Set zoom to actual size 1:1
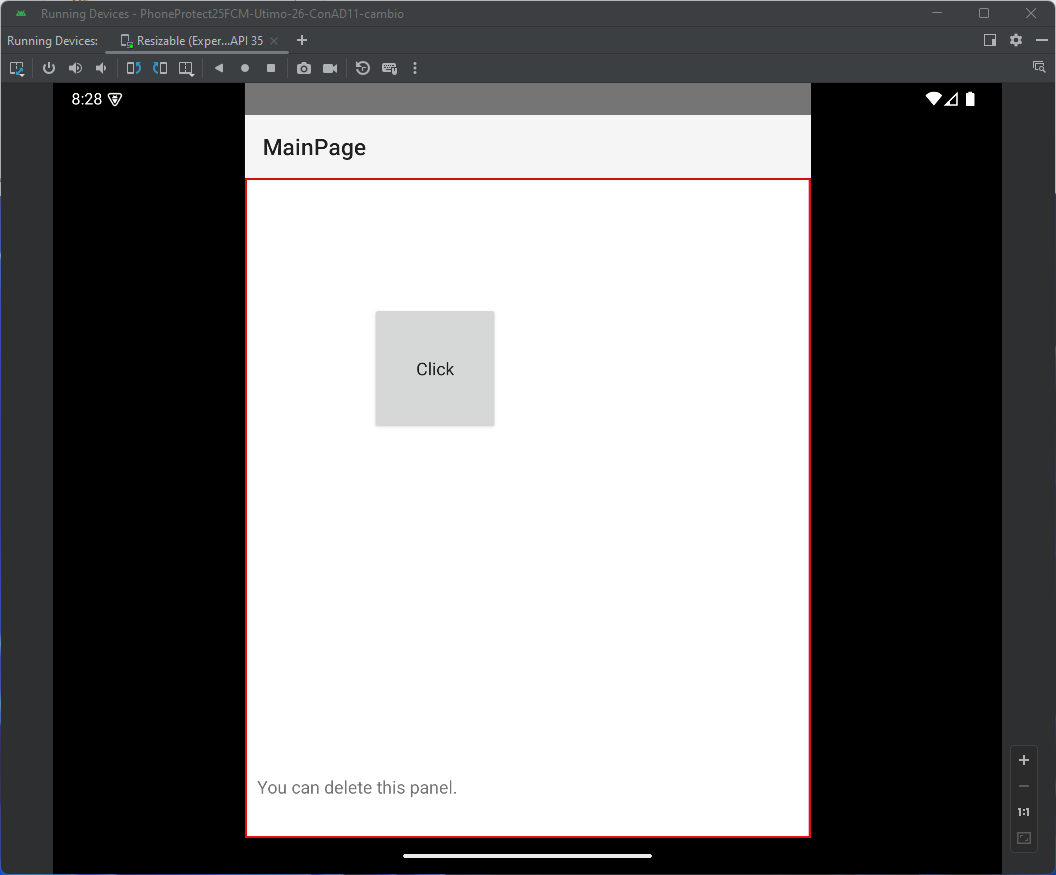Screen dimensions: 1056x875 tap(1024, 812)
